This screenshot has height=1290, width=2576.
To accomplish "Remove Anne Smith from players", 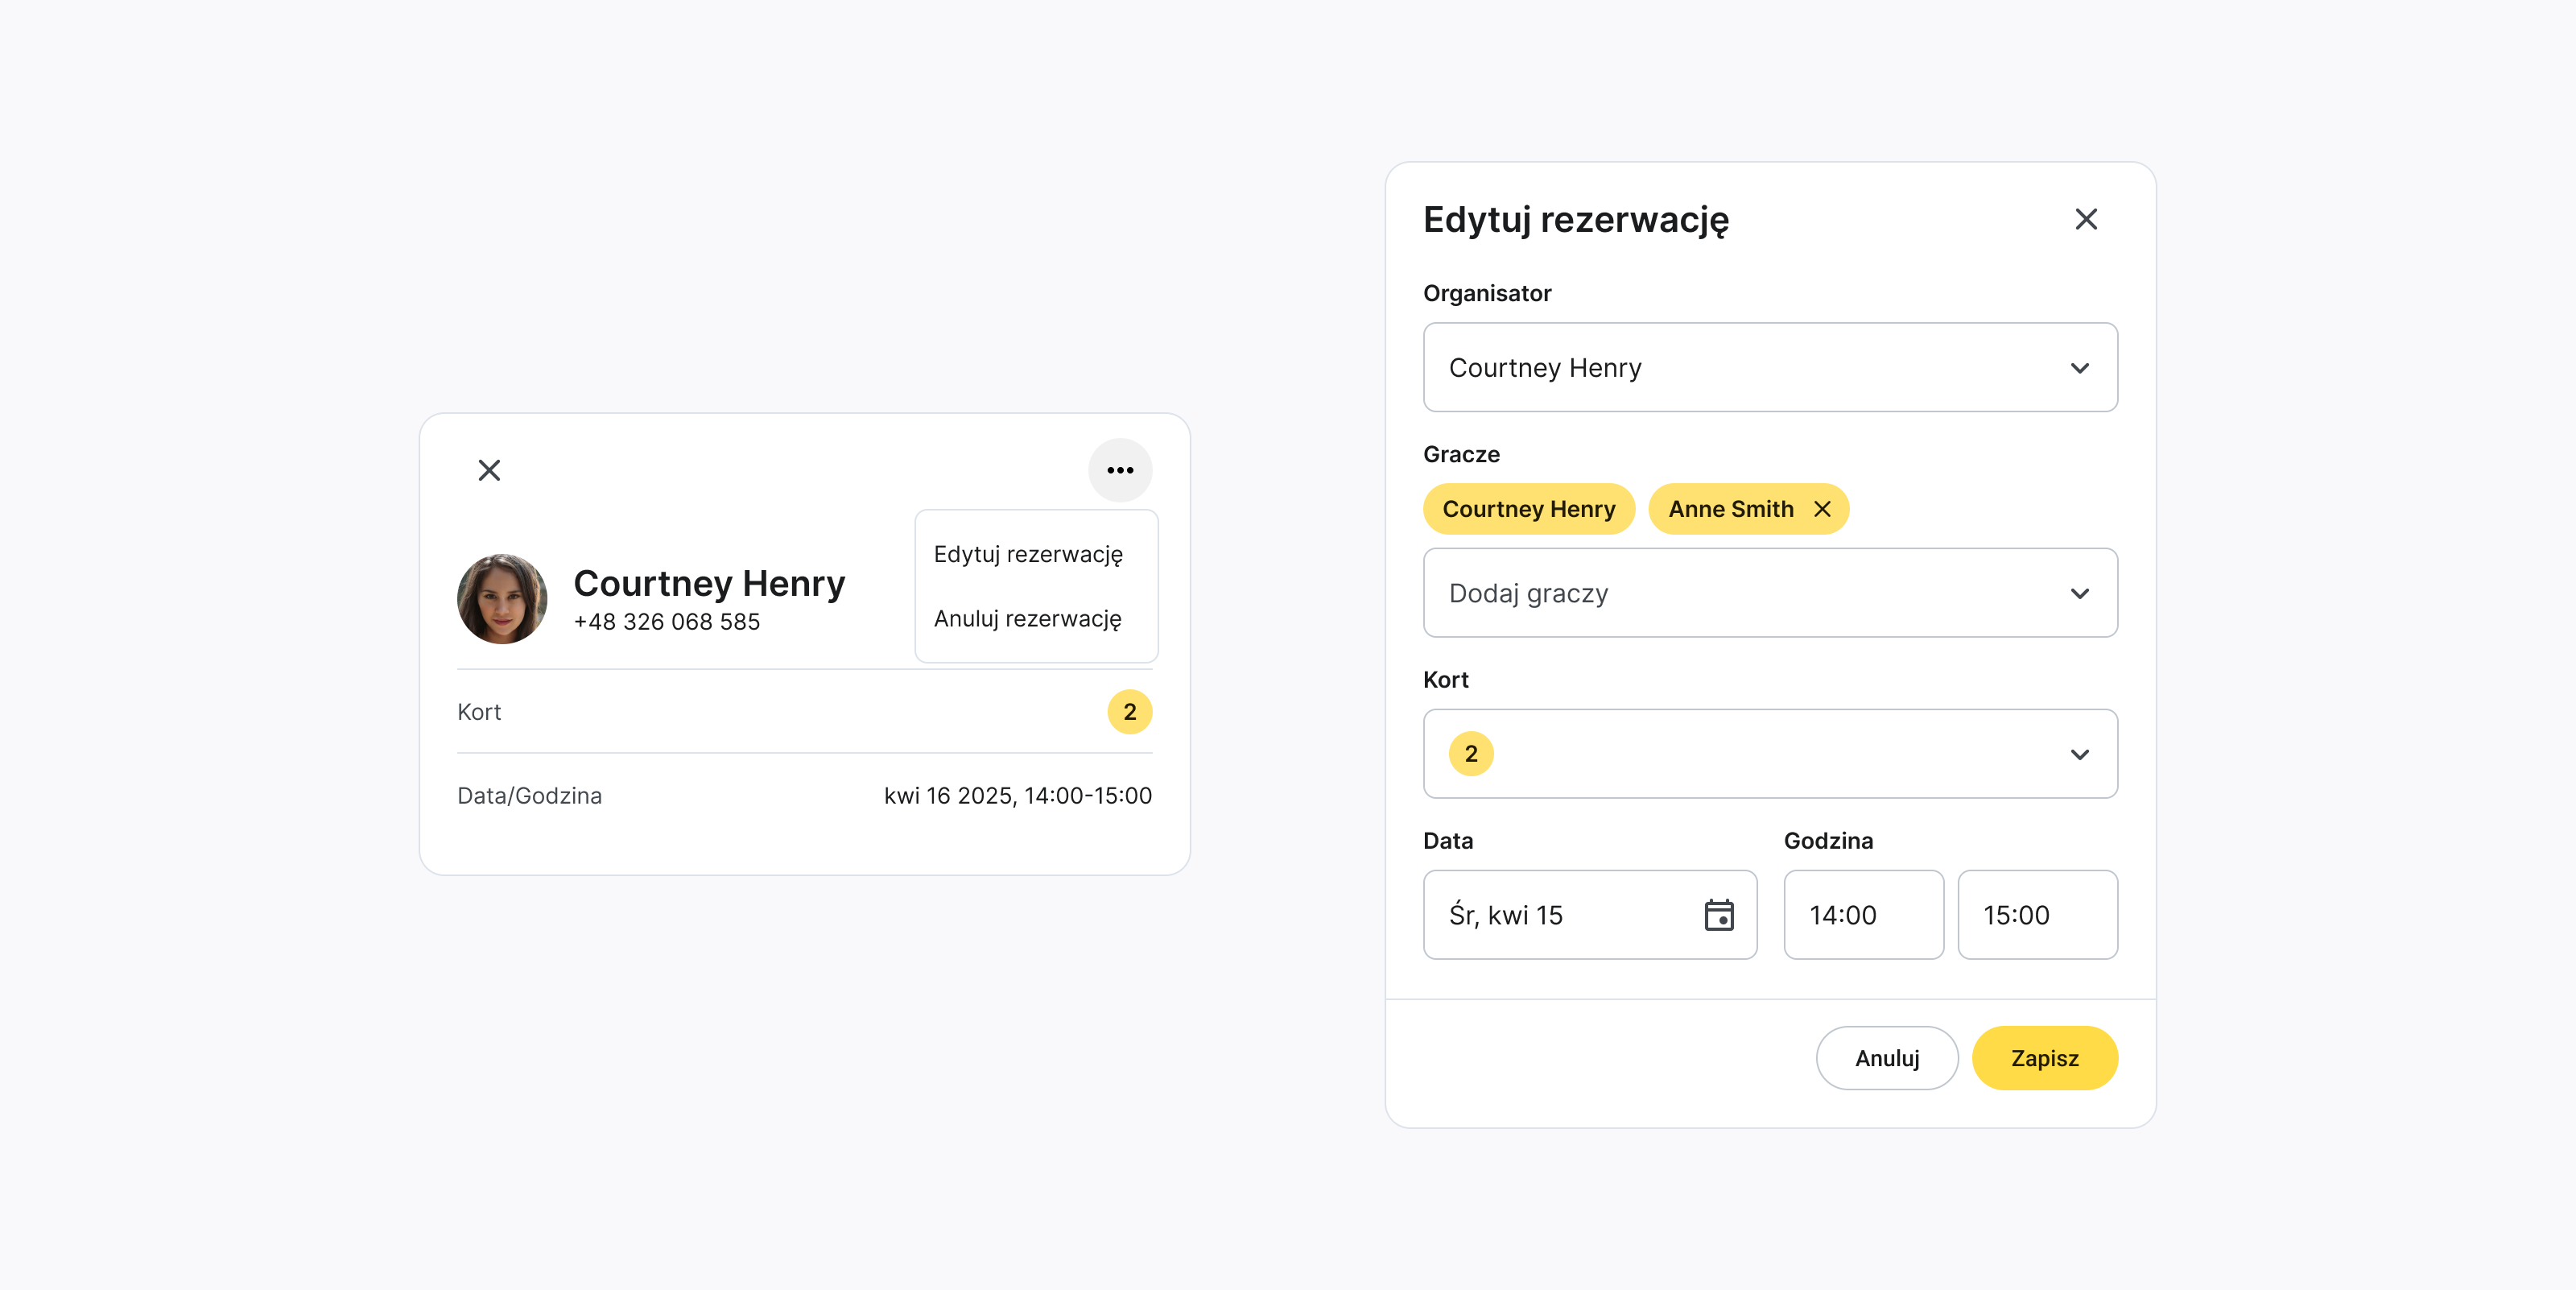I will click(1822, 509).
